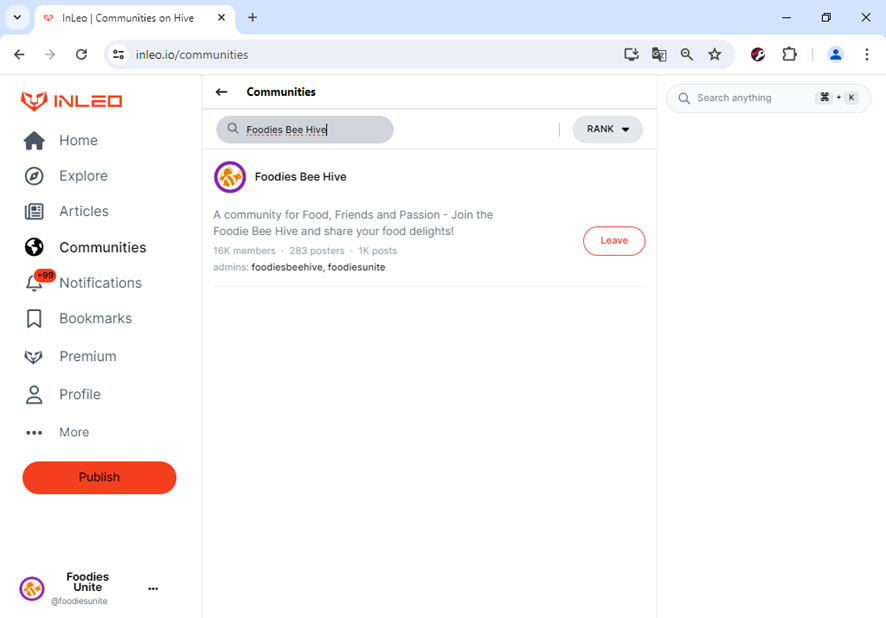
Task: Click the Foodies Bee Hive community avatar
Action: [x=230, y=177]
